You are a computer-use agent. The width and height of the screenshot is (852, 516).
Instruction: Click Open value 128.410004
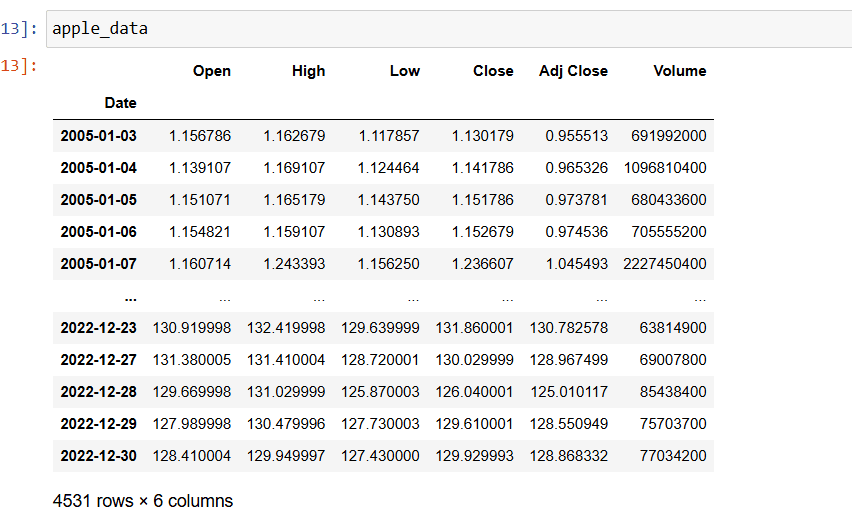click(x=192, y=456)
